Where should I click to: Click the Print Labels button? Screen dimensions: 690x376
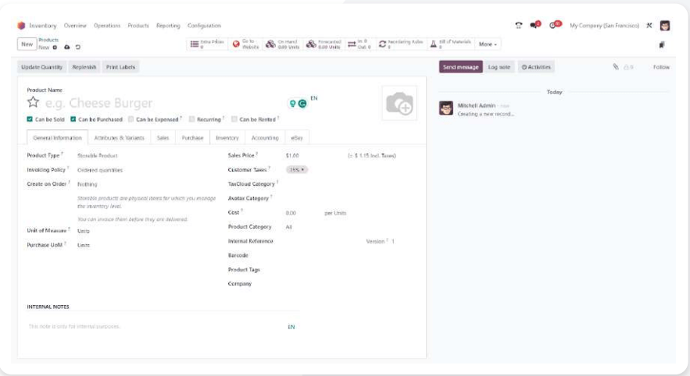click(x=121, y=67)
